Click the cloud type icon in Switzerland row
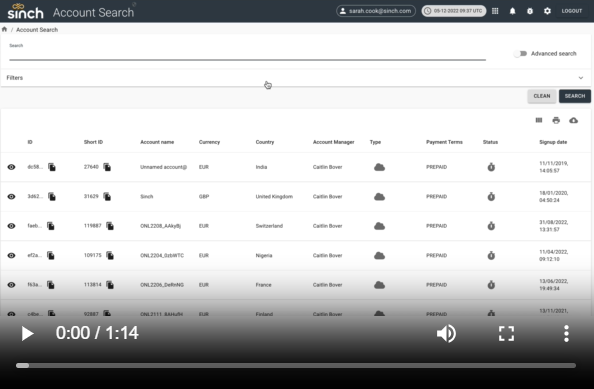Screen dimensions: 594x389 tap(379, 226)
